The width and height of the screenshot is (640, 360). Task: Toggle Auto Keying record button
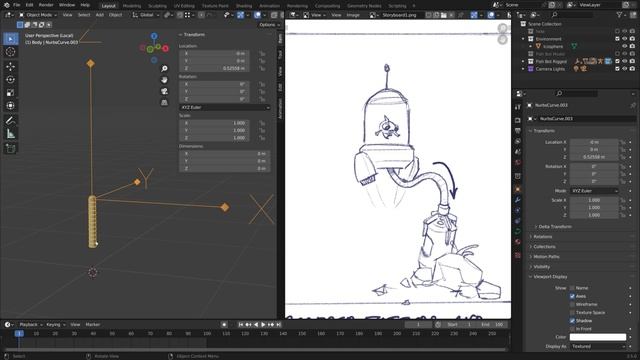pyautogui.click(x=224, y=324)
